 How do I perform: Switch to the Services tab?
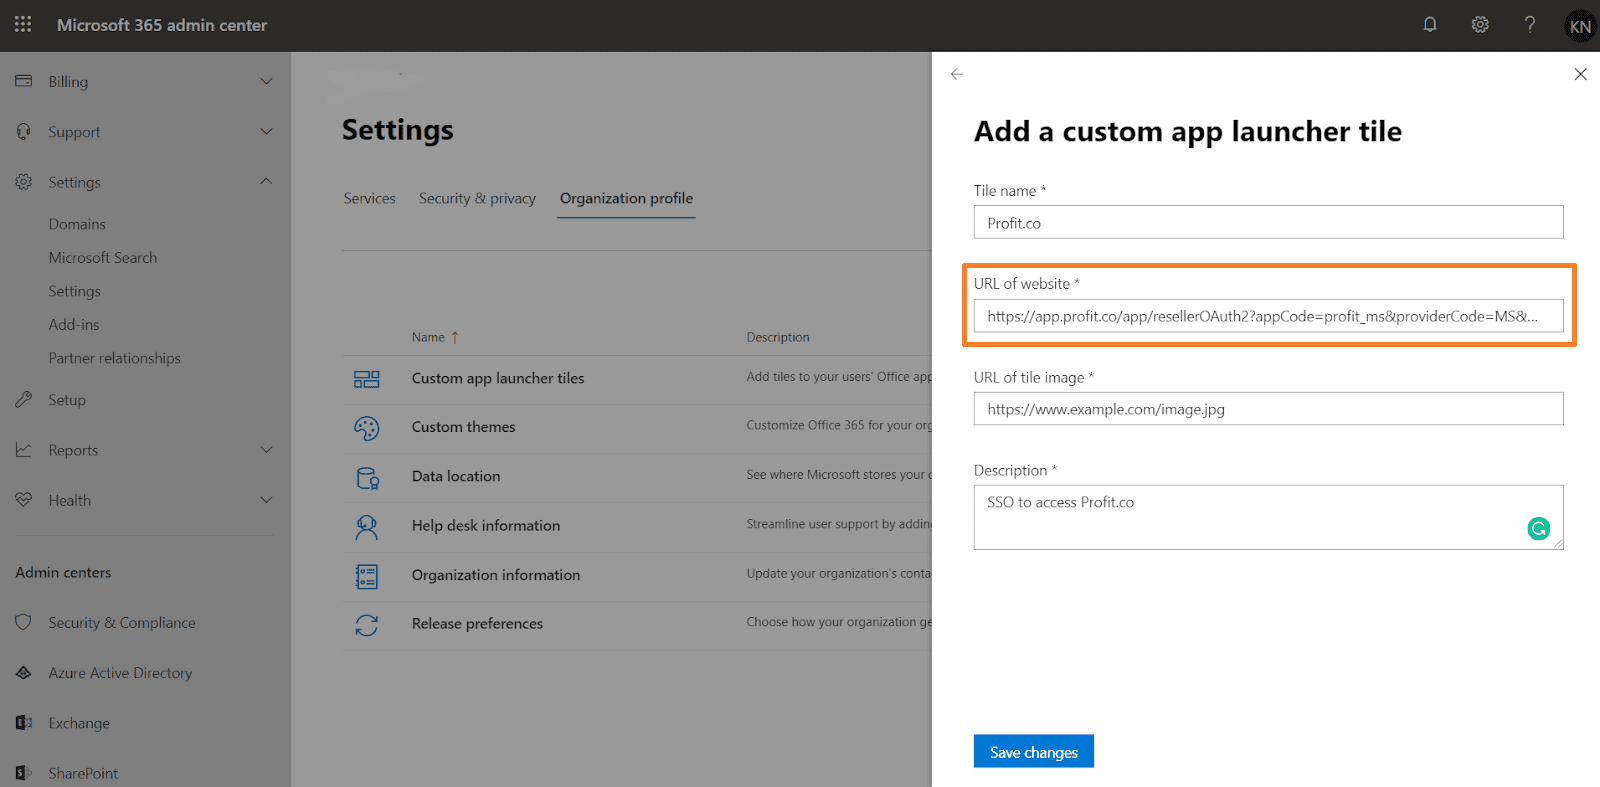tap(370, 198)
